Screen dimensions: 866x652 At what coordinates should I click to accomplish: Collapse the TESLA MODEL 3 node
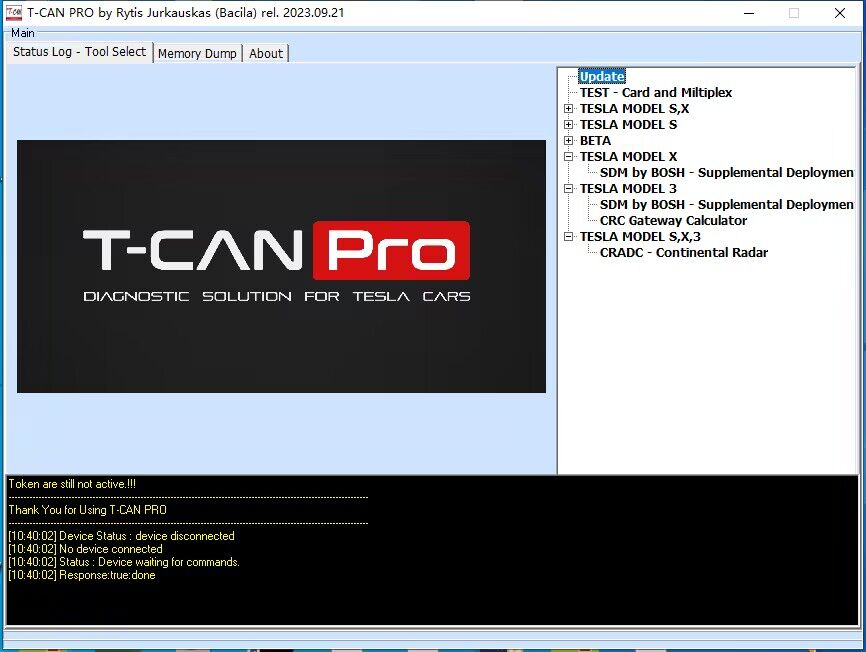coord(568,189)
